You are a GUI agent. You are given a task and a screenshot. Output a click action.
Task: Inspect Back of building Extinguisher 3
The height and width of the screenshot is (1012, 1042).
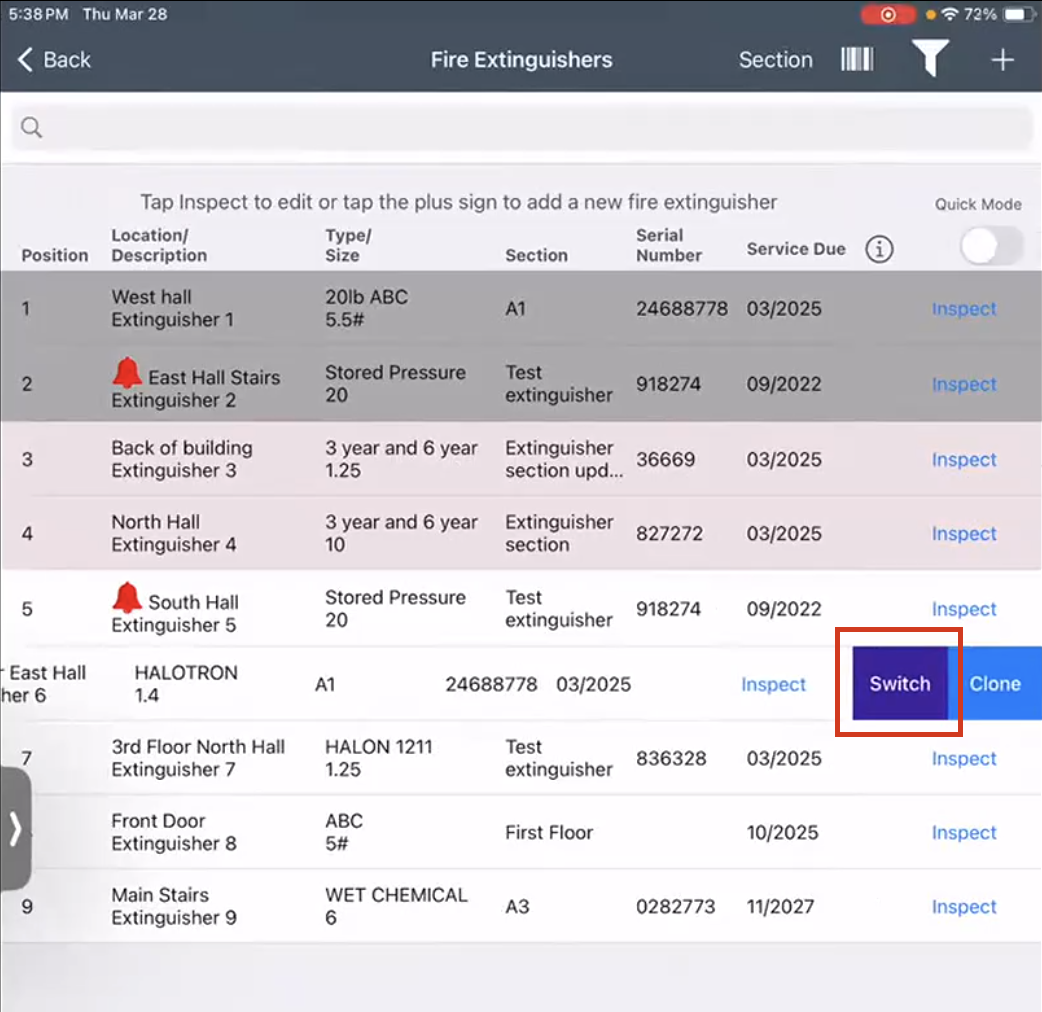[x=964, y=459]
